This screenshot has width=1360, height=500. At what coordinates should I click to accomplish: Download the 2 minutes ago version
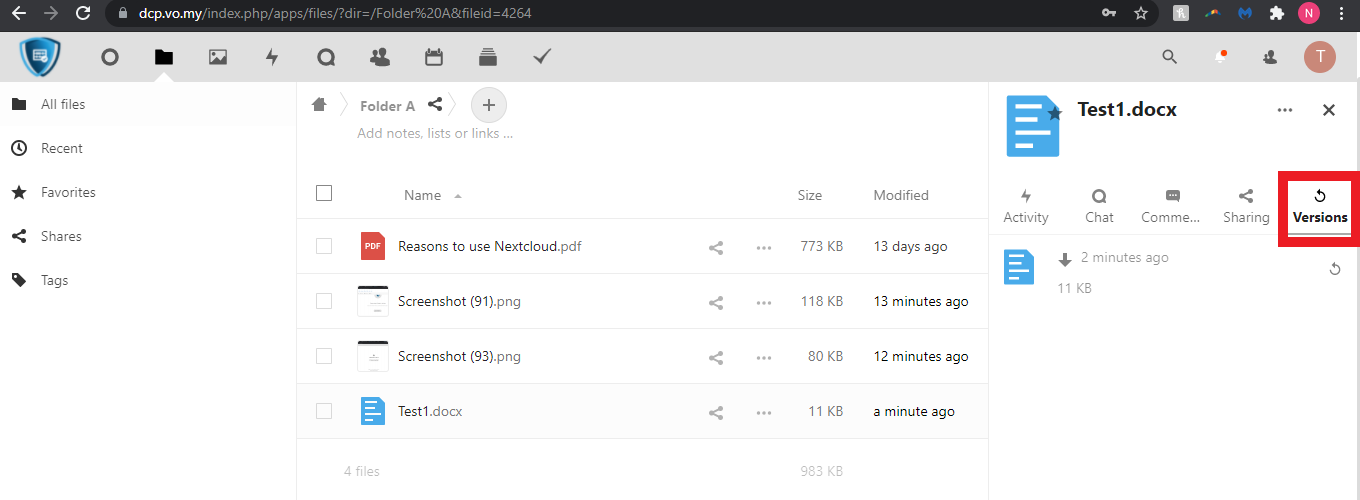(1065, 260)
